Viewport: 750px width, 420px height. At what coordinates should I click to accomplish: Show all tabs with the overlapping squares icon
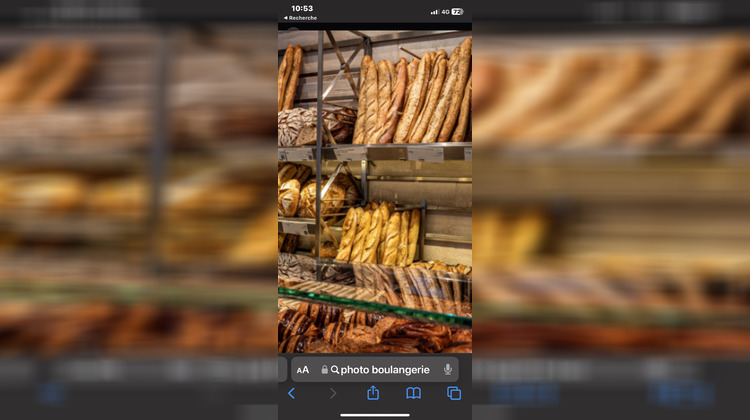pos(454,394)
